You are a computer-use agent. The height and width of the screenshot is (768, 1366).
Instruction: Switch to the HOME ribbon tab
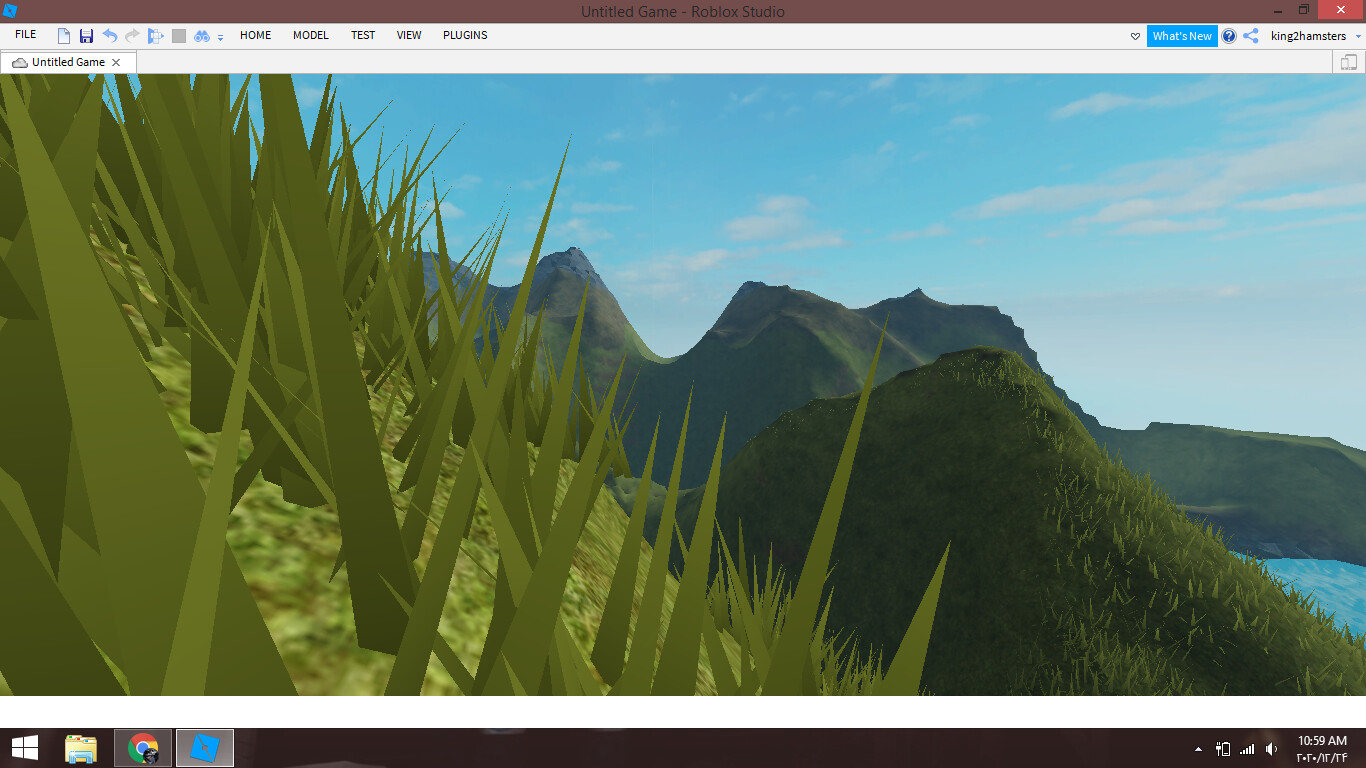(x=256, y=35)
